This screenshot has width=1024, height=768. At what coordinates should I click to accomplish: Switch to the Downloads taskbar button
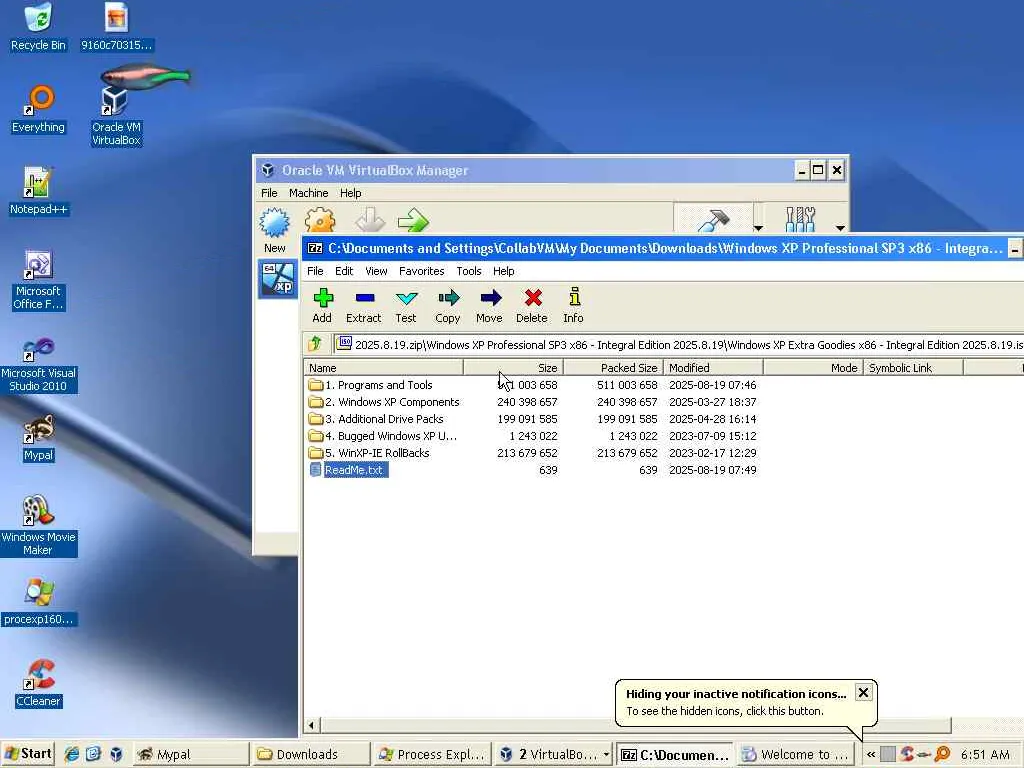pos(311,754)
